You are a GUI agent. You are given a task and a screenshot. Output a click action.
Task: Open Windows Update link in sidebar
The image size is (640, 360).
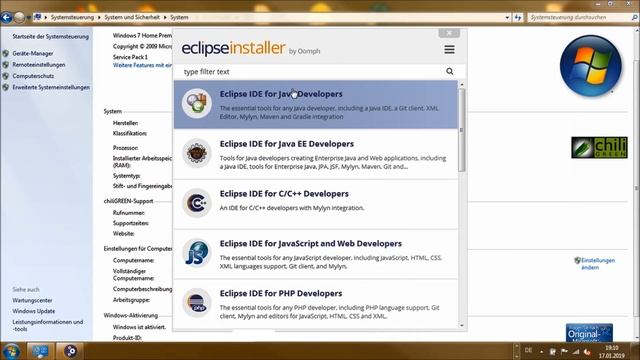pyautogui.click(x=33, y=311)
